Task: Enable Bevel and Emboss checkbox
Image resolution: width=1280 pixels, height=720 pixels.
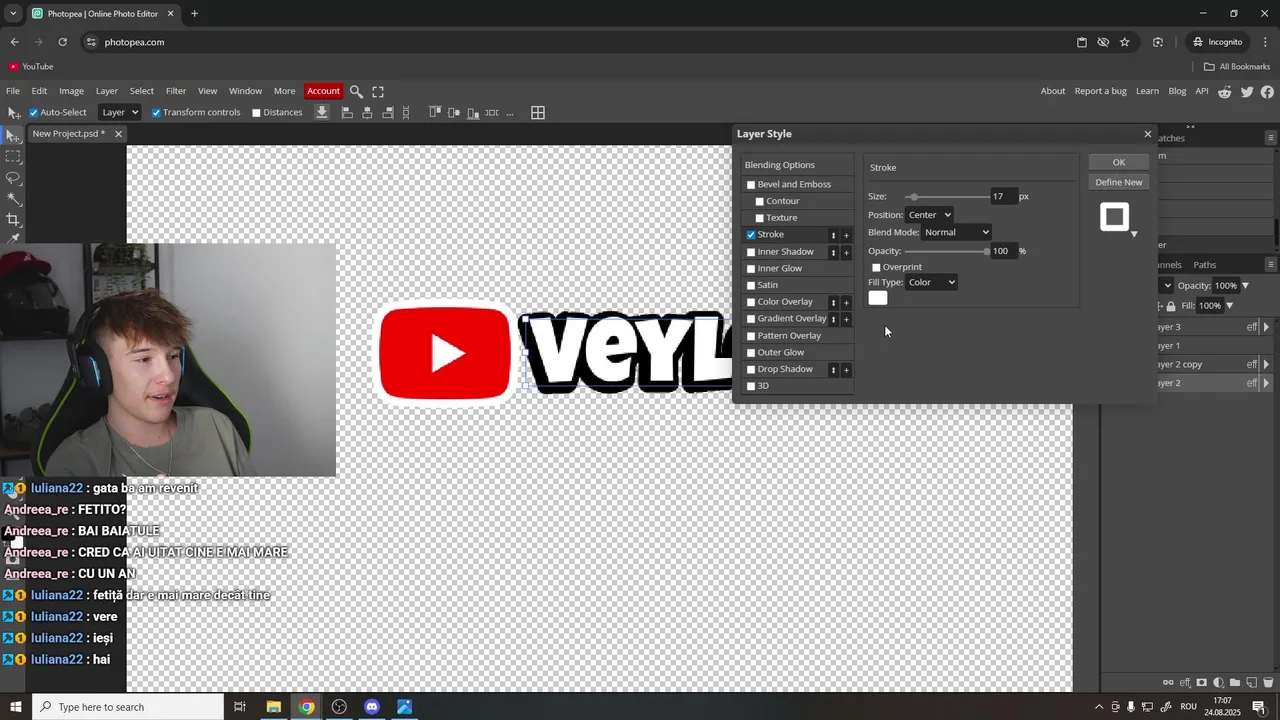Action: tap(751, 185)
